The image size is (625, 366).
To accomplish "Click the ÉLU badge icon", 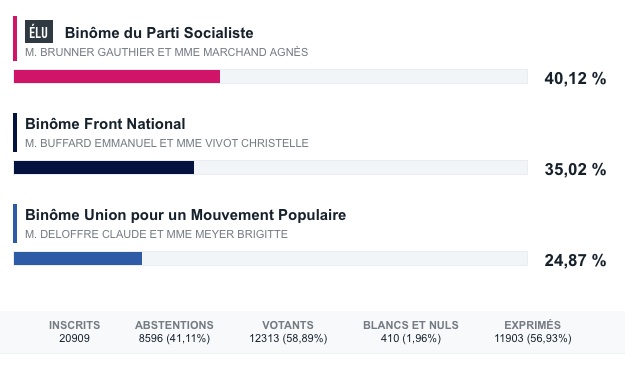I will (39, 31).
